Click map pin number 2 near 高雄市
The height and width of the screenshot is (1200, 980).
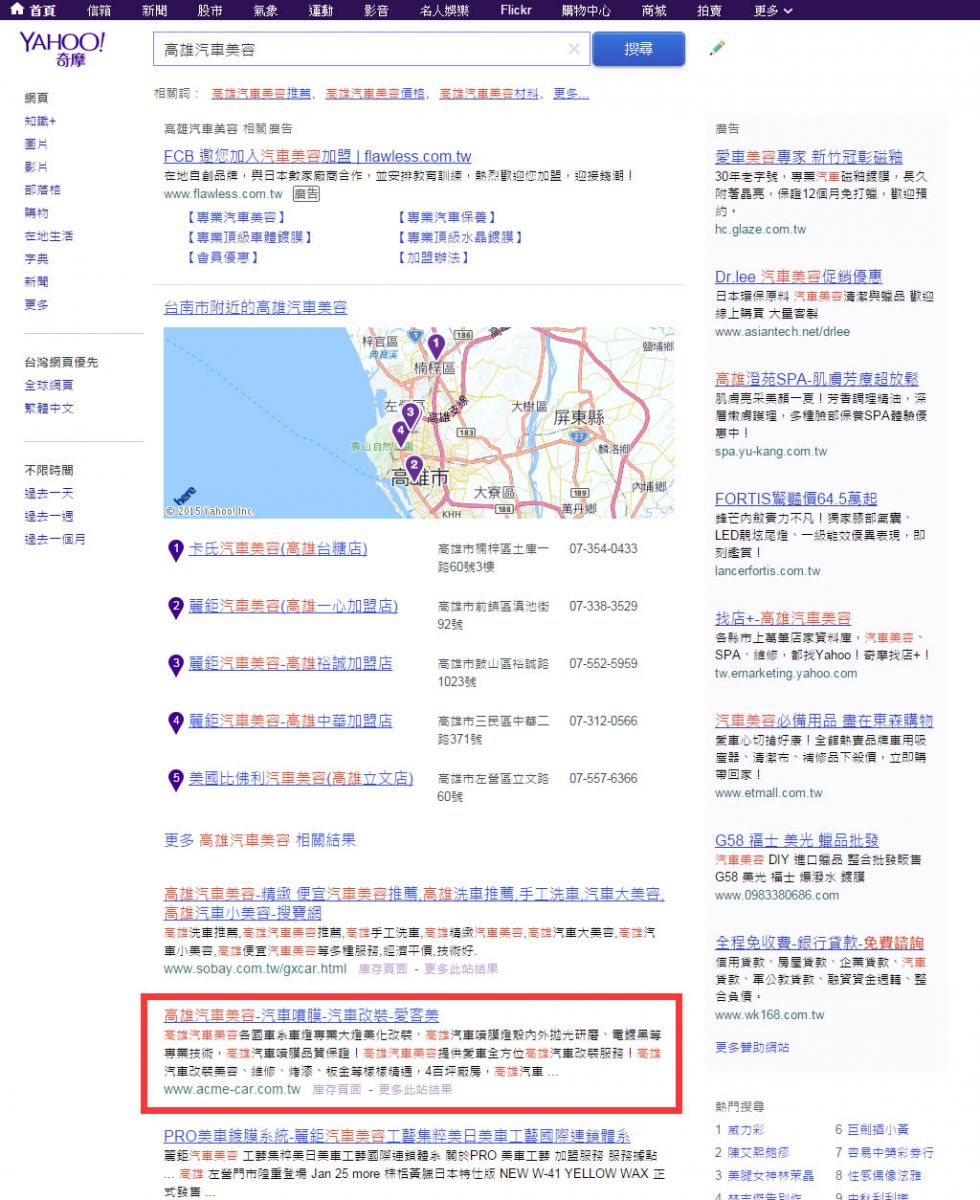[x=414, y=466]
